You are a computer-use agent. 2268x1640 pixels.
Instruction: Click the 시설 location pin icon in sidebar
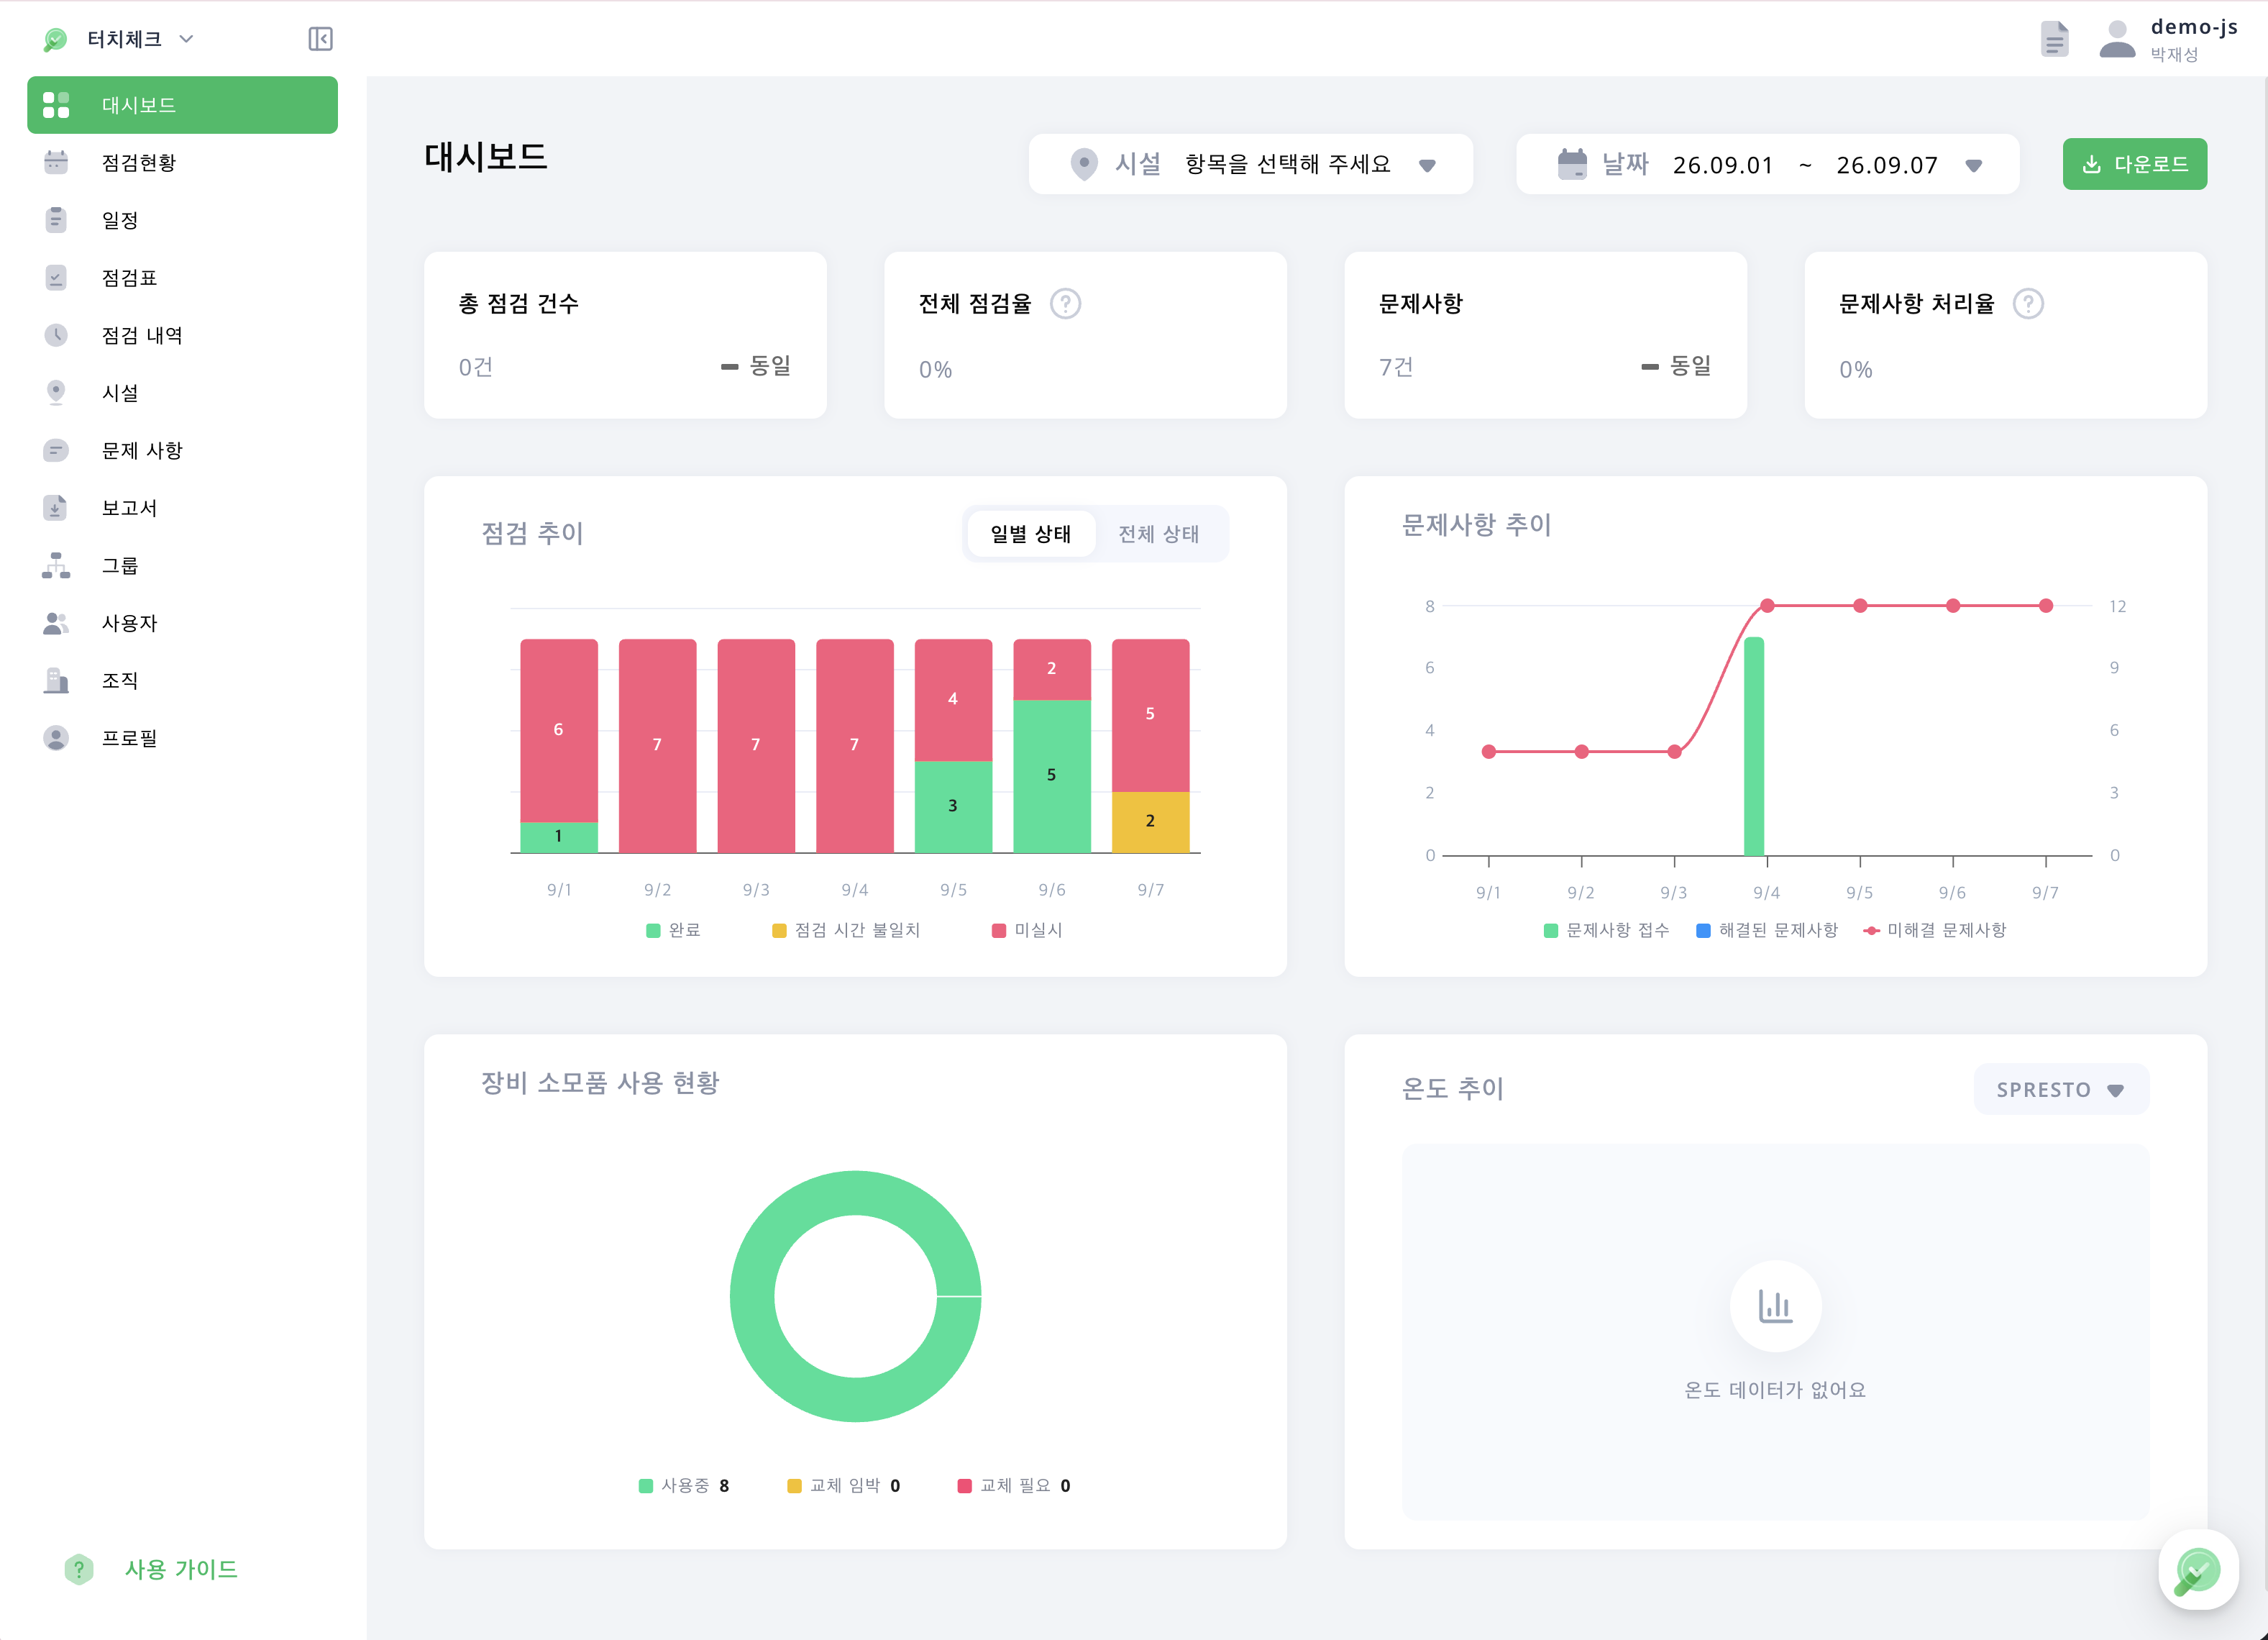(56, 393)
